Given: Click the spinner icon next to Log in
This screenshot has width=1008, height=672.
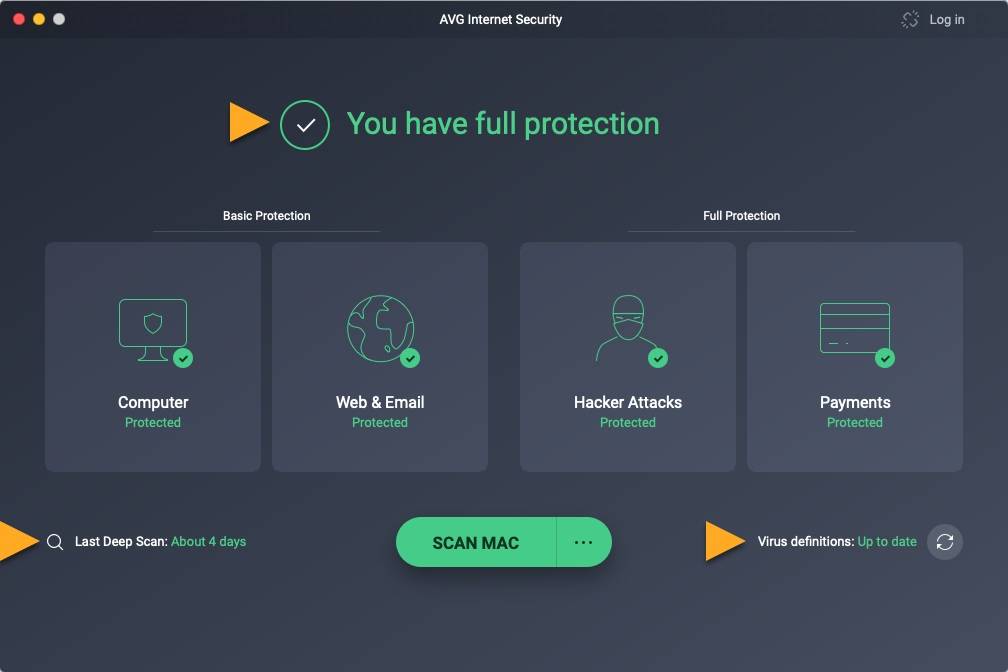Looking at the screenshot, I should 909,19.
